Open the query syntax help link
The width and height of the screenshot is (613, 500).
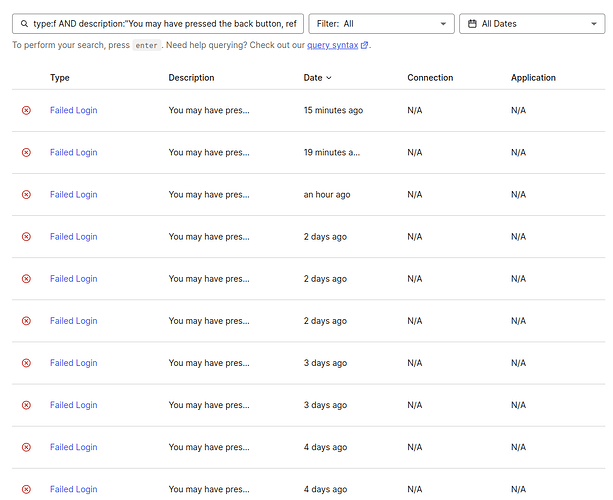coord(332,45)
